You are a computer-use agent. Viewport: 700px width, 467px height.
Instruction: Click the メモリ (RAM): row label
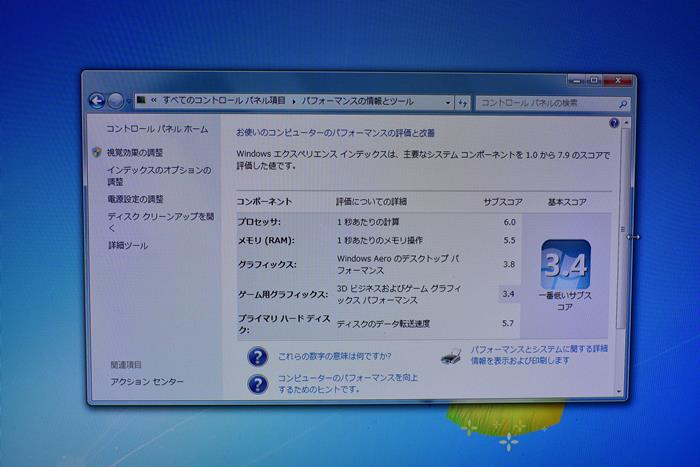266,241
